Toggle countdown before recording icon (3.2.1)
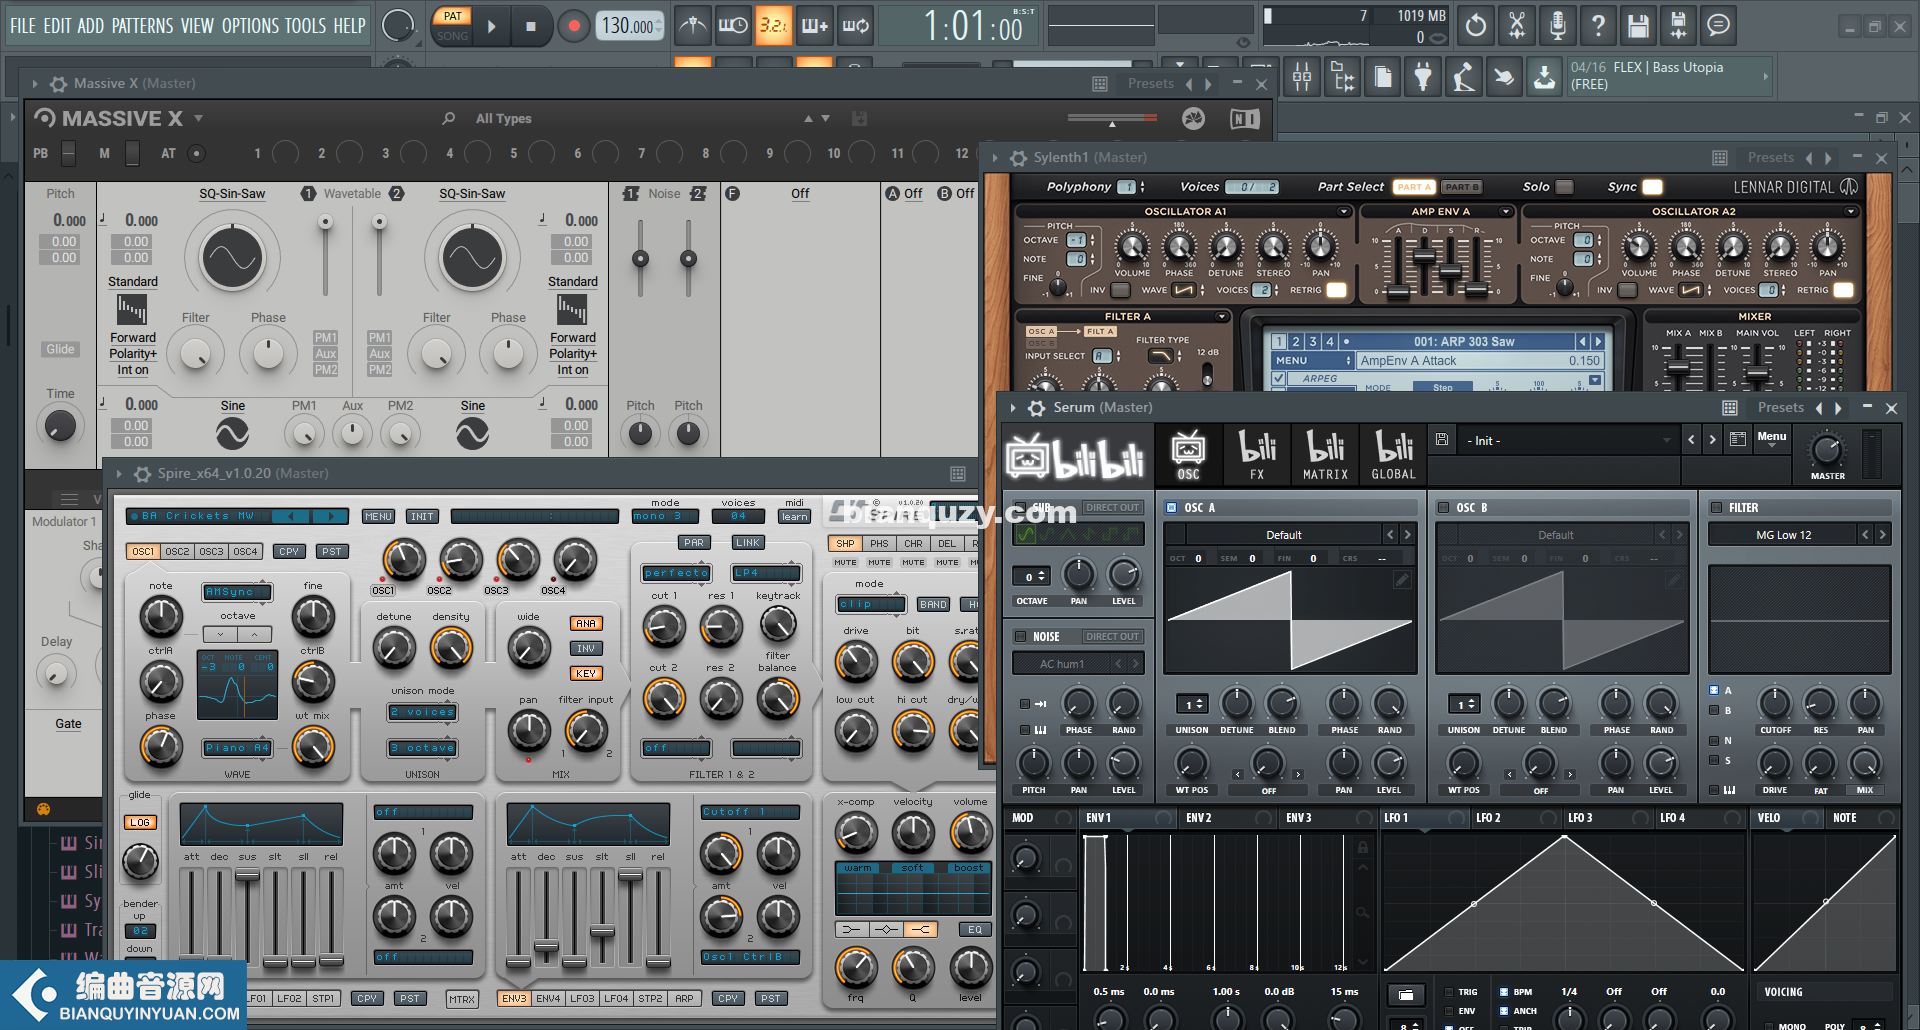Viewport: 1920px width, 1030px height. pyautogui.click(x=773, y=26)
